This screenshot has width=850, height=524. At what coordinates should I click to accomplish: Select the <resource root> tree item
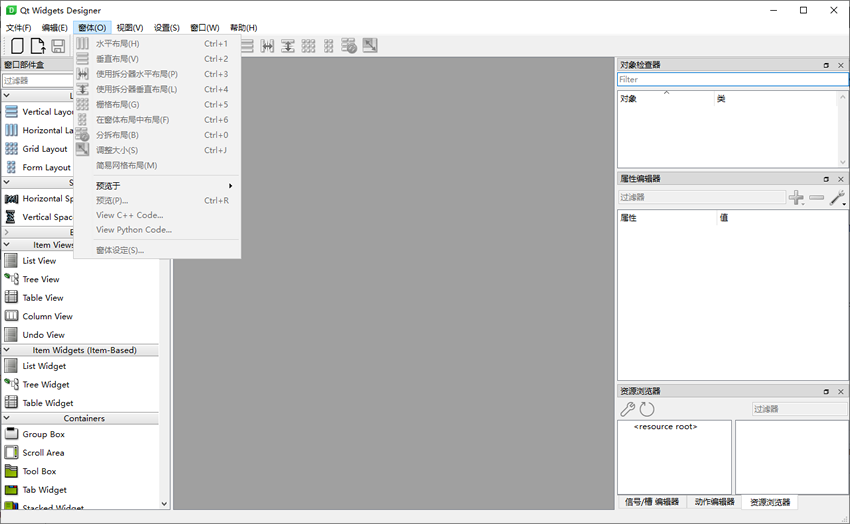pos(665,426)
